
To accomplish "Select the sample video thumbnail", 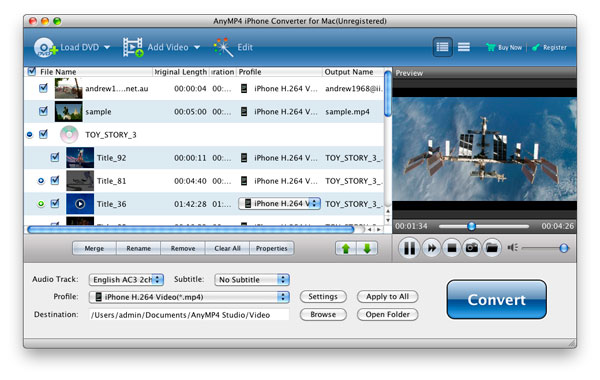I will click(68, 112).
